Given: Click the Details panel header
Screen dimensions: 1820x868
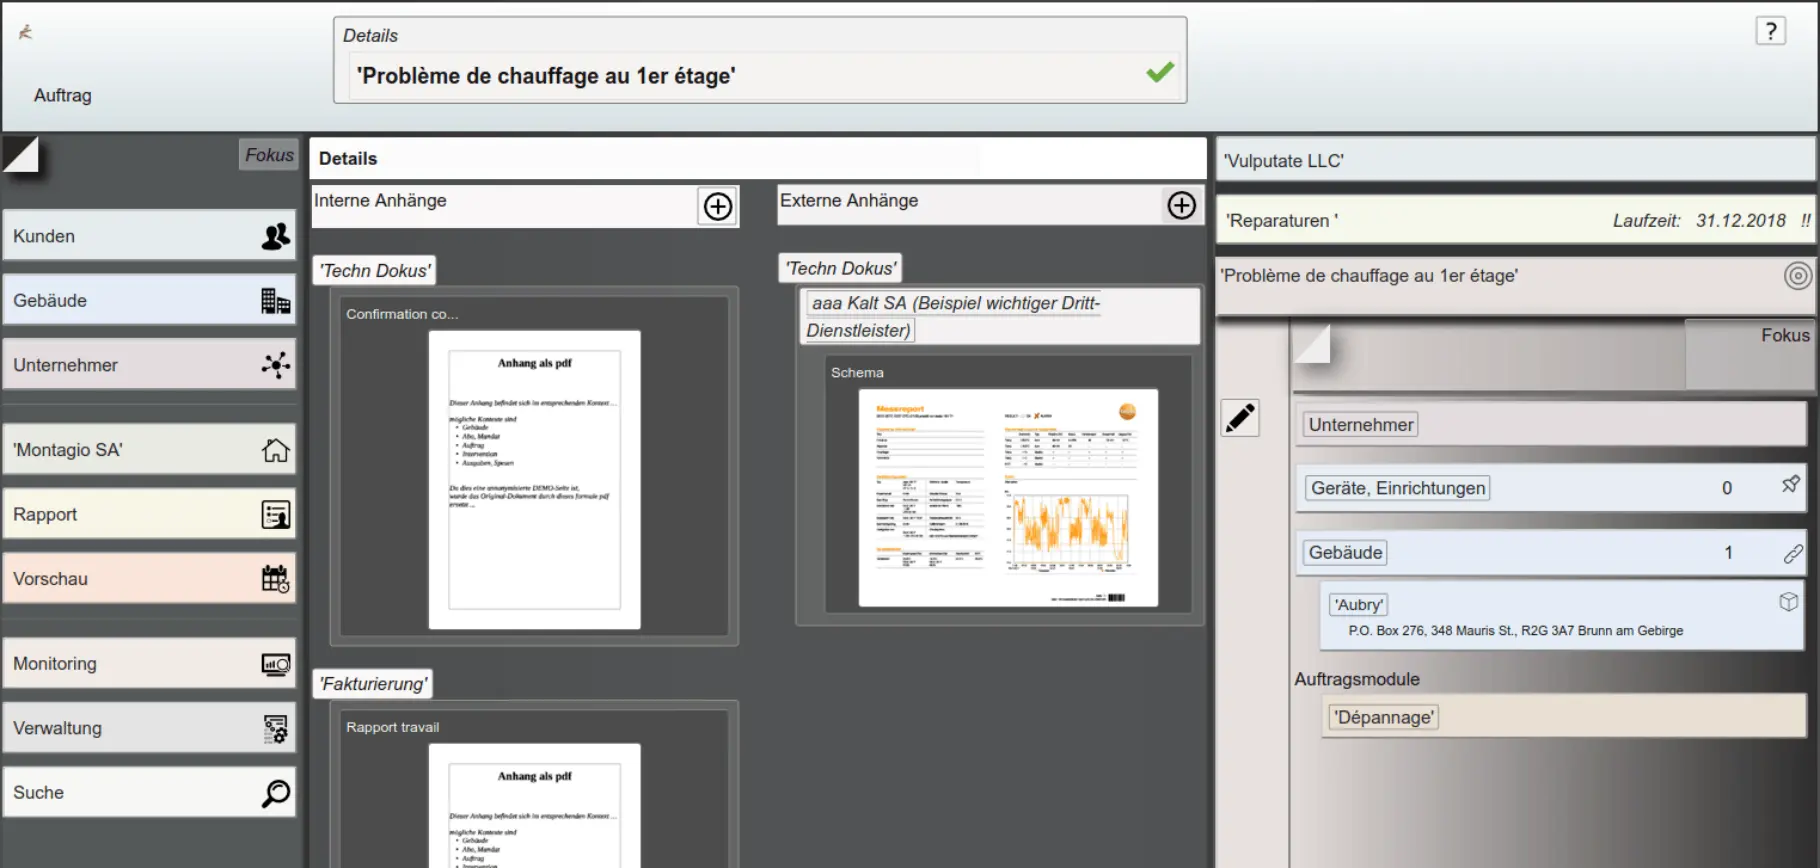Looking at the screenshot, I should pos(757,158).
